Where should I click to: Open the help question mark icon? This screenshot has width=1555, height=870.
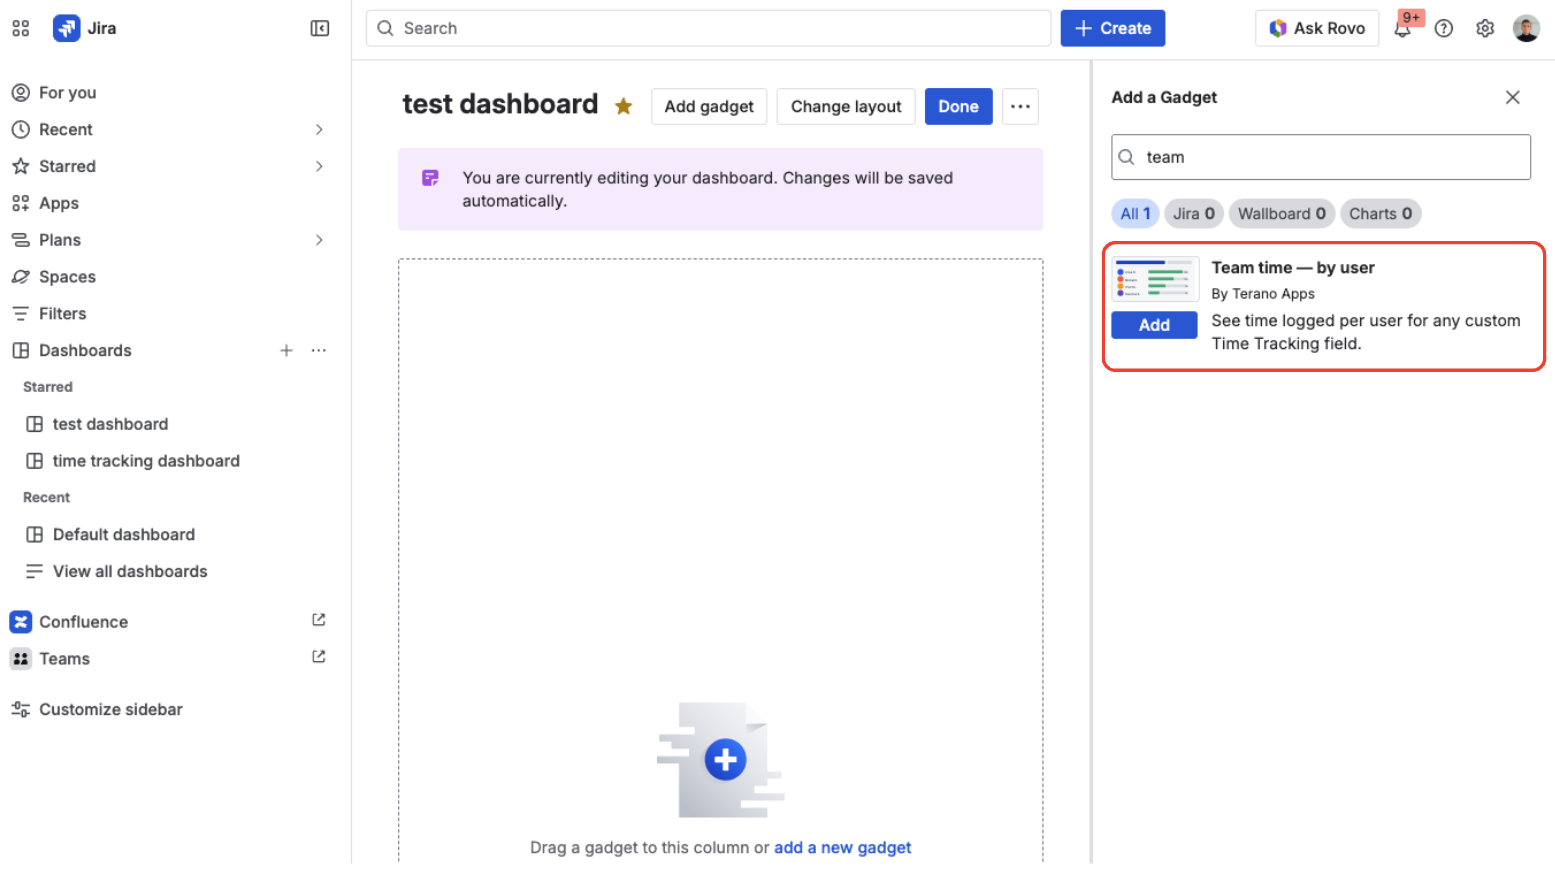(x=1443, y=28)
